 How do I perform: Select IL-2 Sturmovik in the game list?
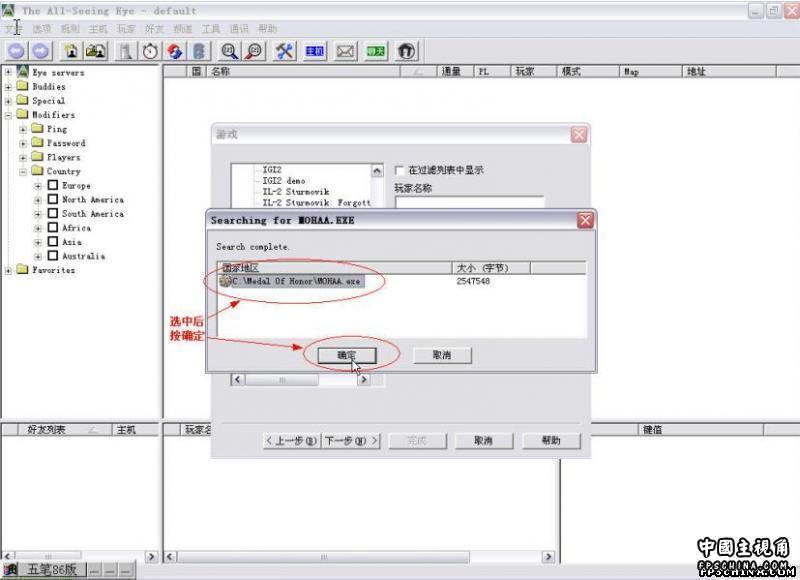pos(296,192)
